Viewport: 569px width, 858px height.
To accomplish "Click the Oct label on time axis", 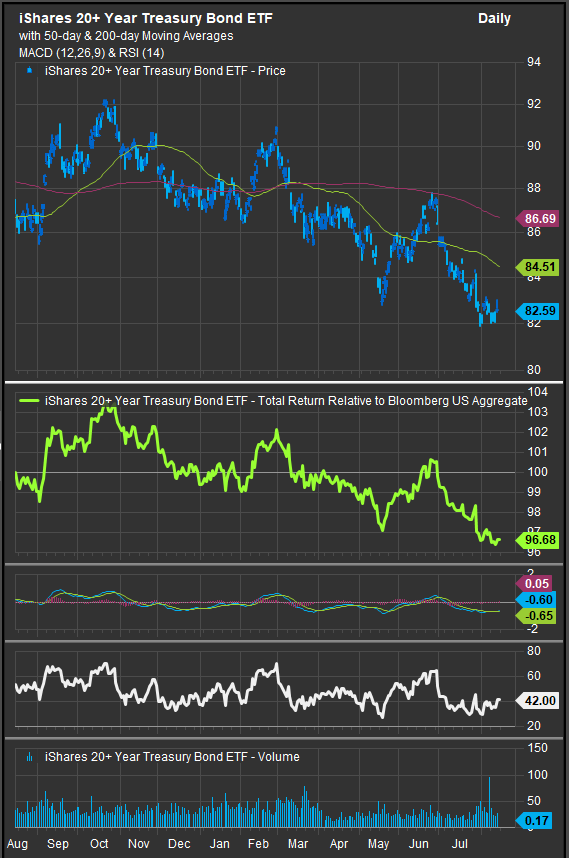I will pyautogui.click(x=100, y=844).
